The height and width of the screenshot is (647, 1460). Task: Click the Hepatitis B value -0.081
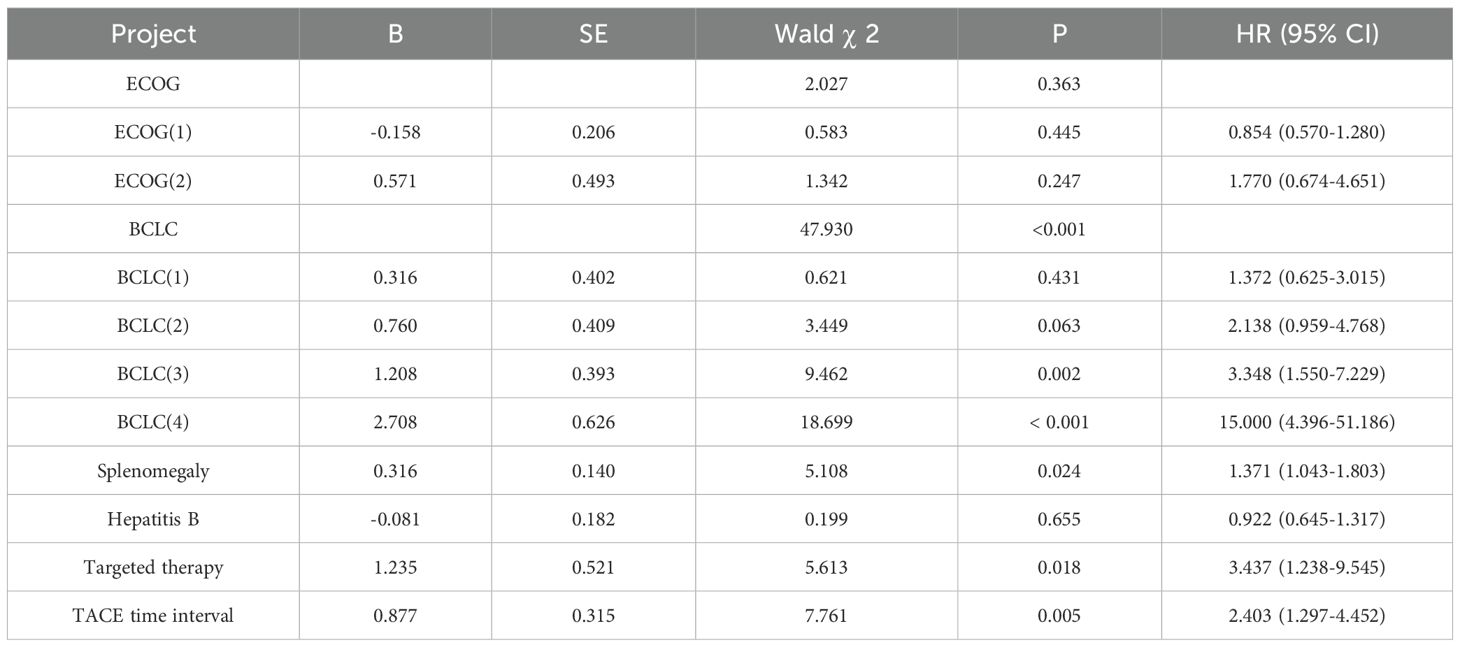[x=394, y=519]
